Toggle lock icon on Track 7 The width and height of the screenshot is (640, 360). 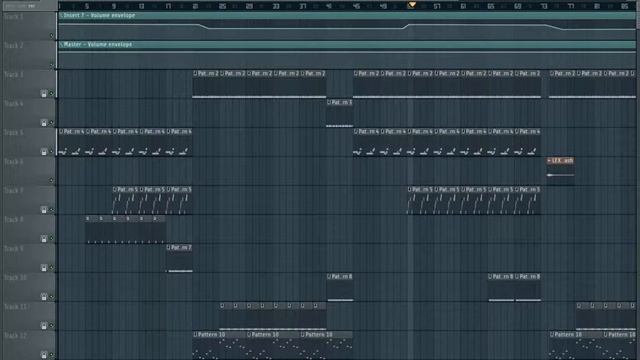44,210
